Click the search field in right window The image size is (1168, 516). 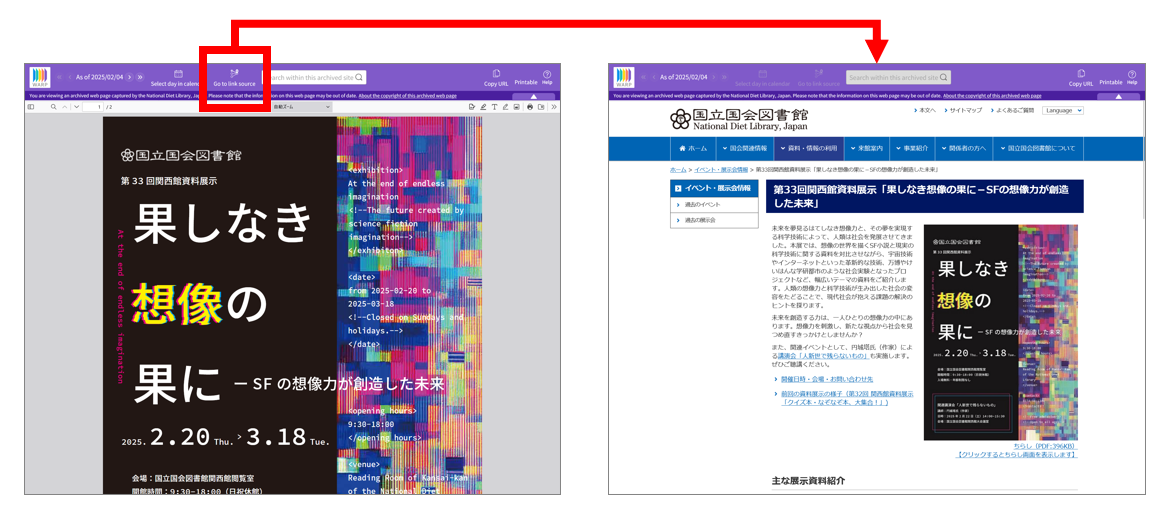click(x=898, y=77)
